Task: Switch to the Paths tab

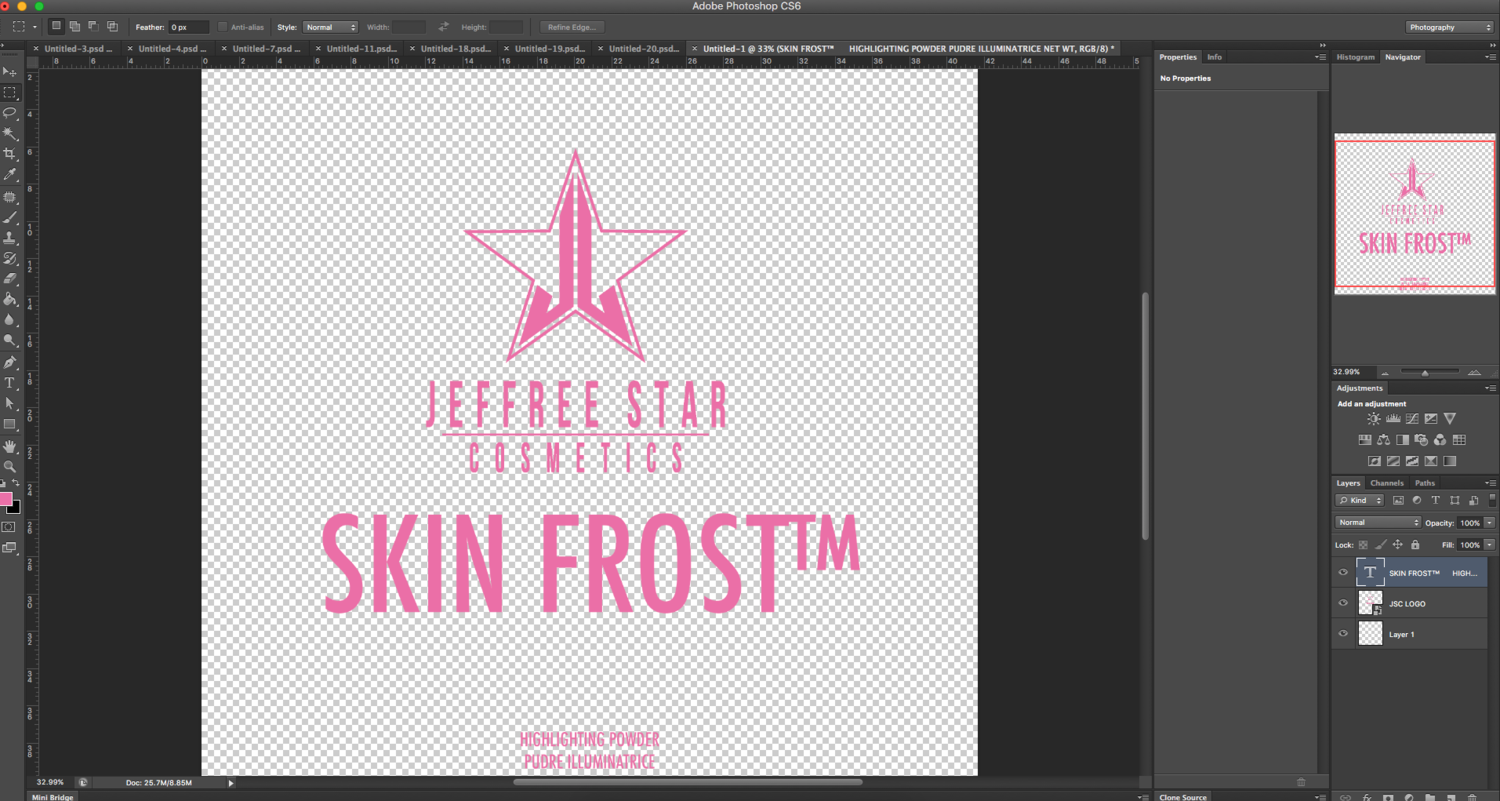Action: pyautogui.click(x=1425, y=483)
